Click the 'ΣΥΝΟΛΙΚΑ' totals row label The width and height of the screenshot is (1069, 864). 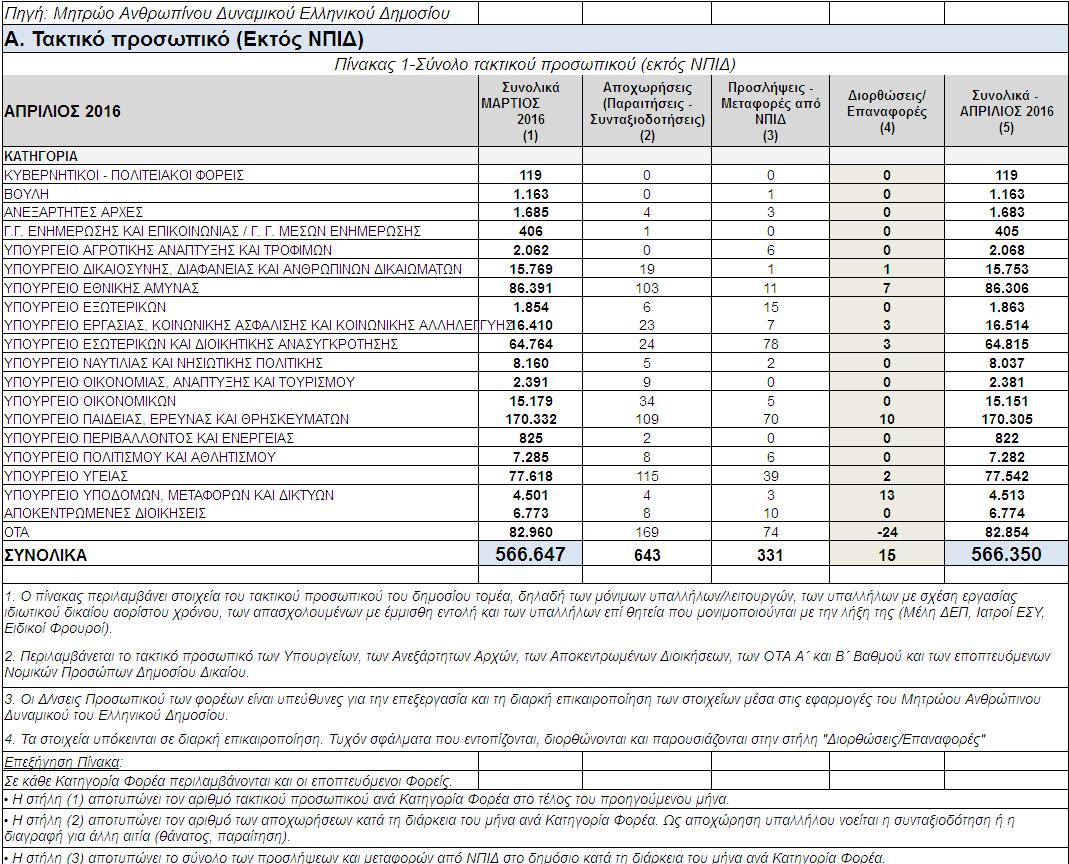tap(45, 555)
